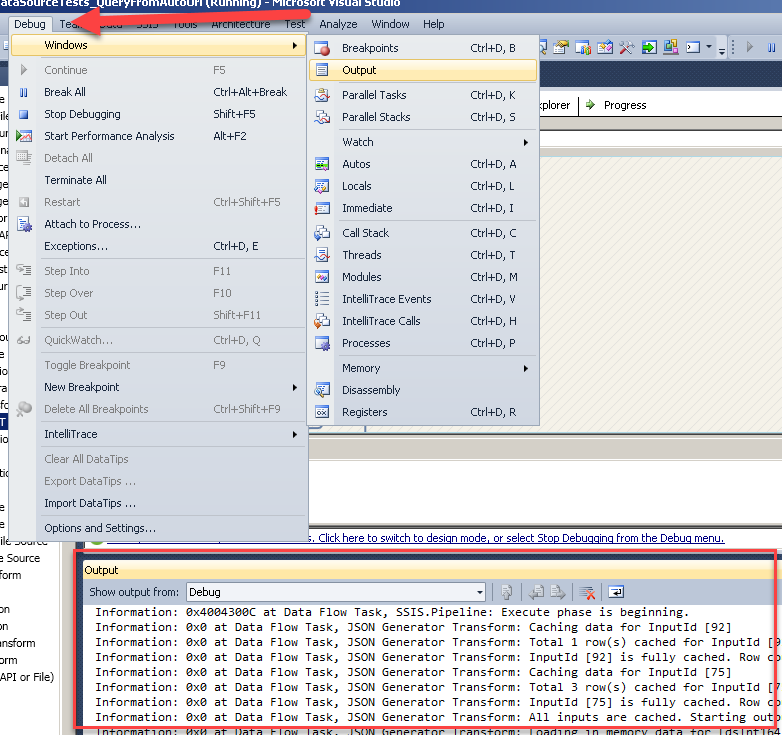Open the Registers window
The width and height of the screenshot is (782, 735).
click(423, 412)
